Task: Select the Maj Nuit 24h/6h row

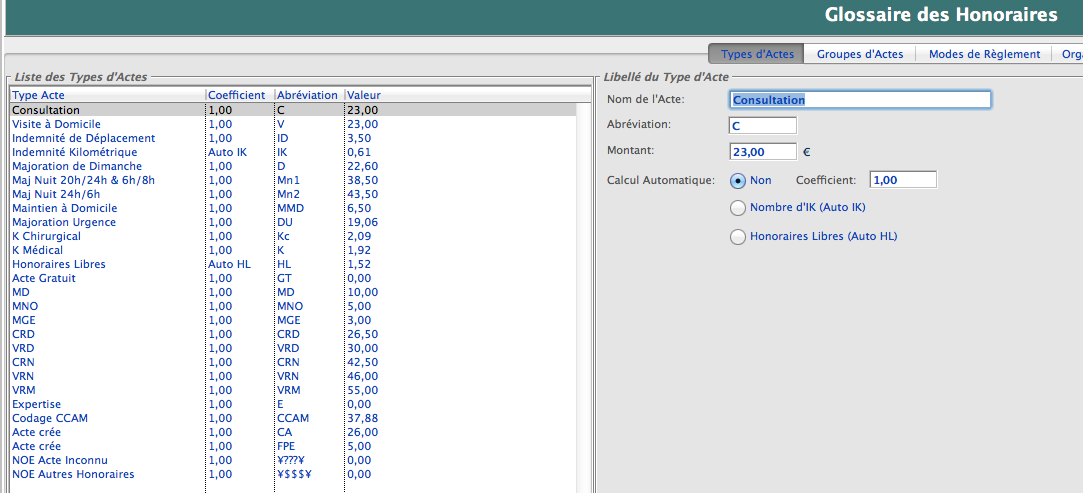Action: tap(294, 194)
